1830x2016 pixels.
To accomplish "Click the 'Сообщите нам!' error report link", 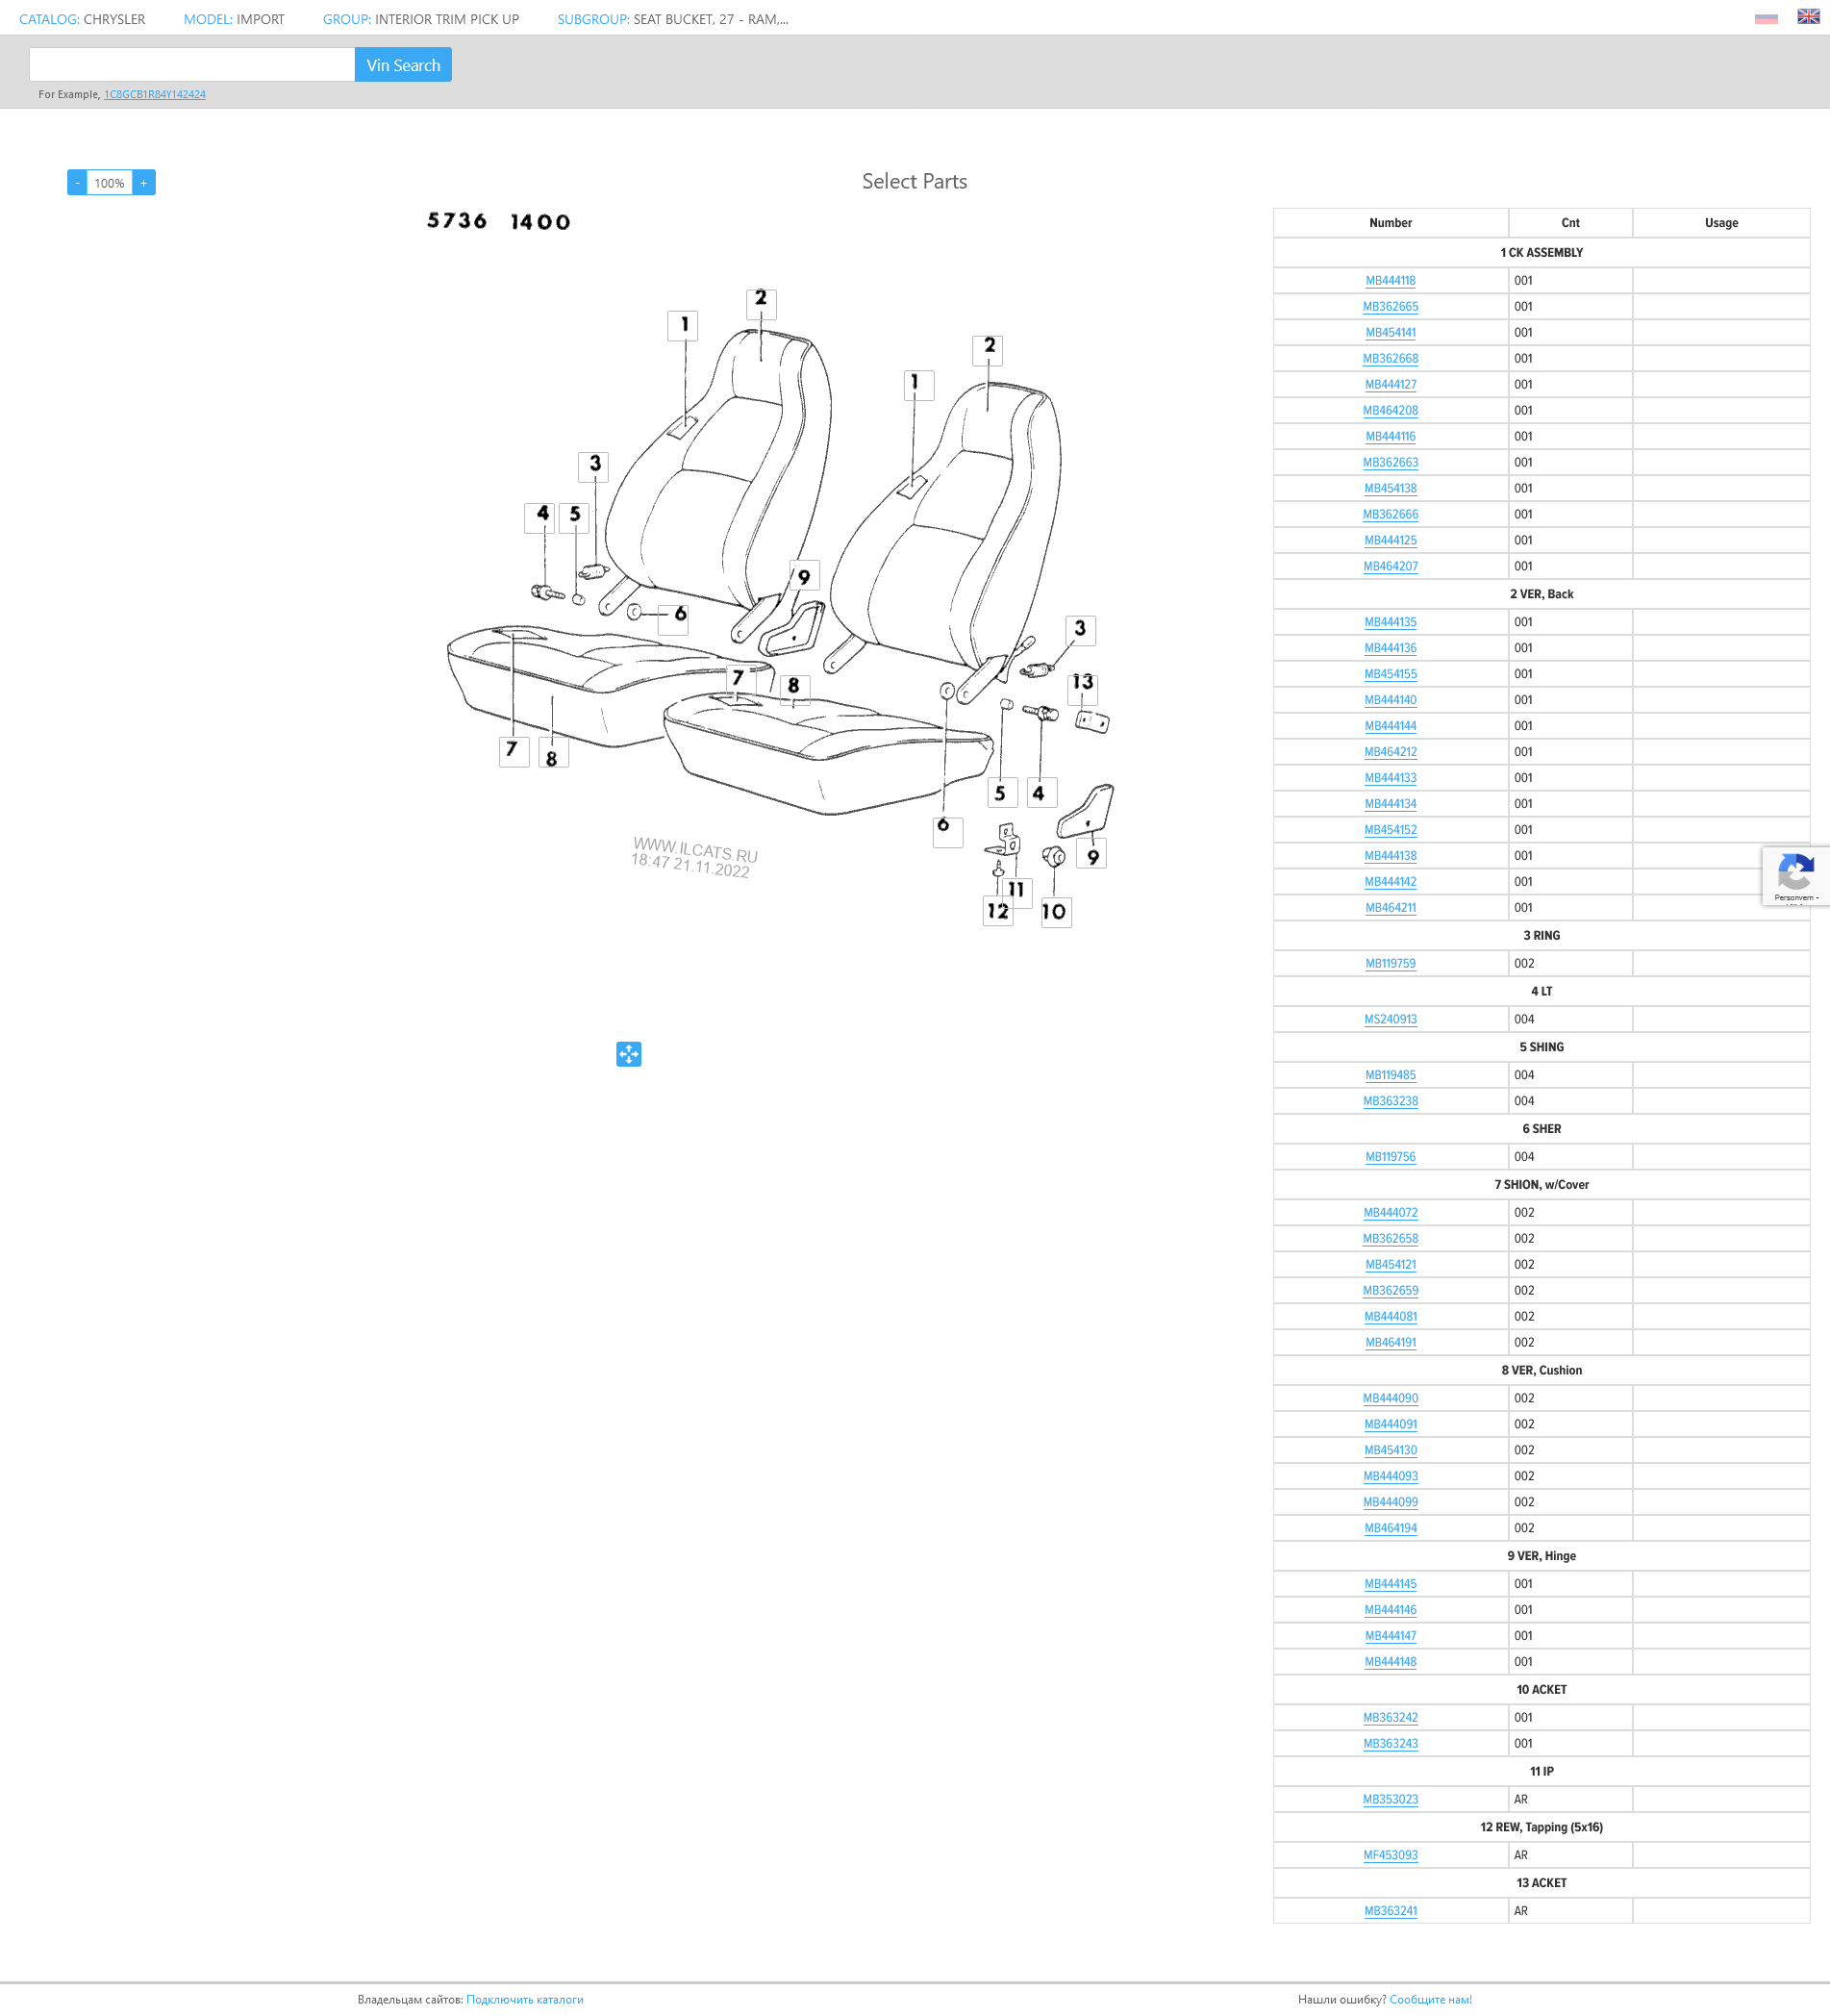I will [x=1430, y=2000].
